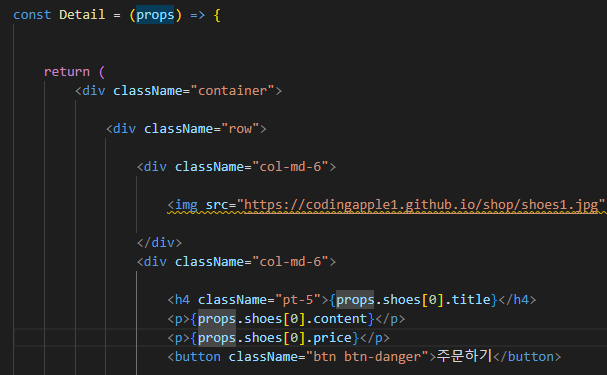This screenshot has height=375, width=607.
Task: Click the 'h4' opening tag name
Action: (x=182, y=300)
